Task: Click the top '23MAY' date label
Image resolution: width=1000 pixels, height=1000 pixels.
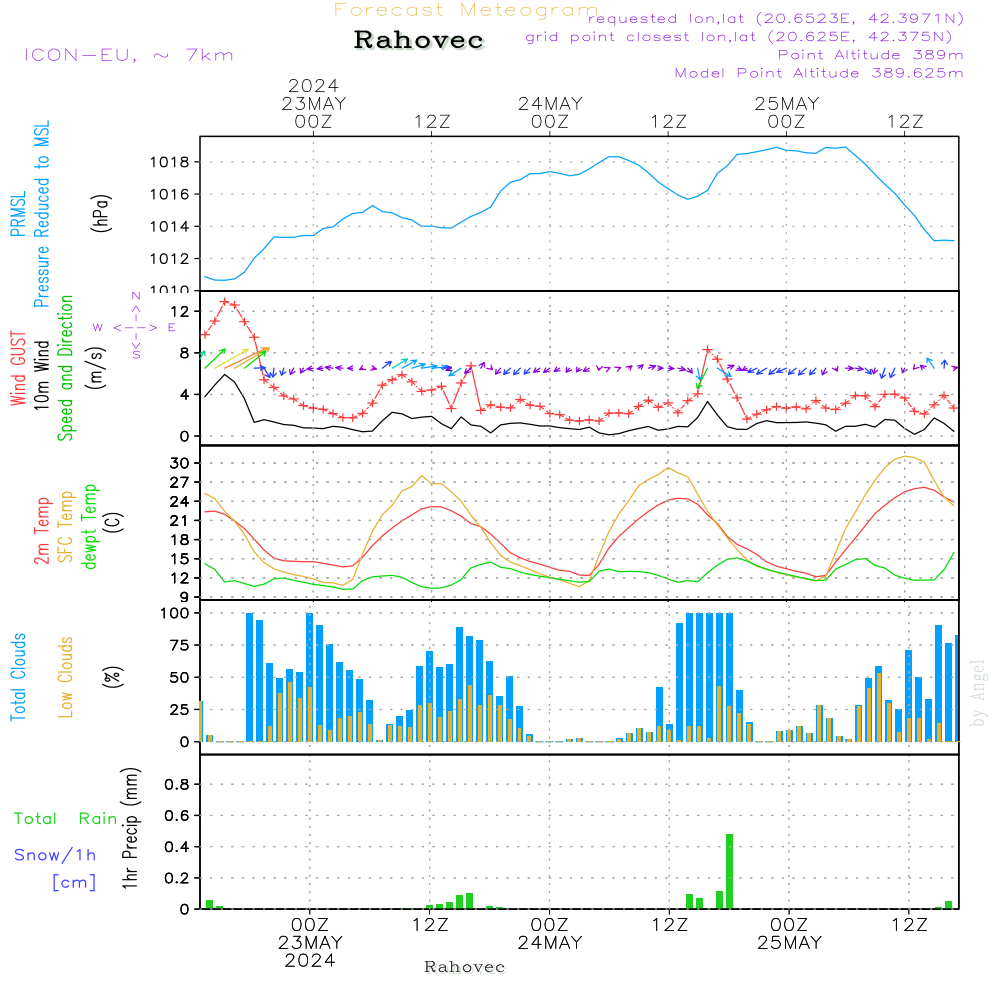Action: (x=314, y=104)
